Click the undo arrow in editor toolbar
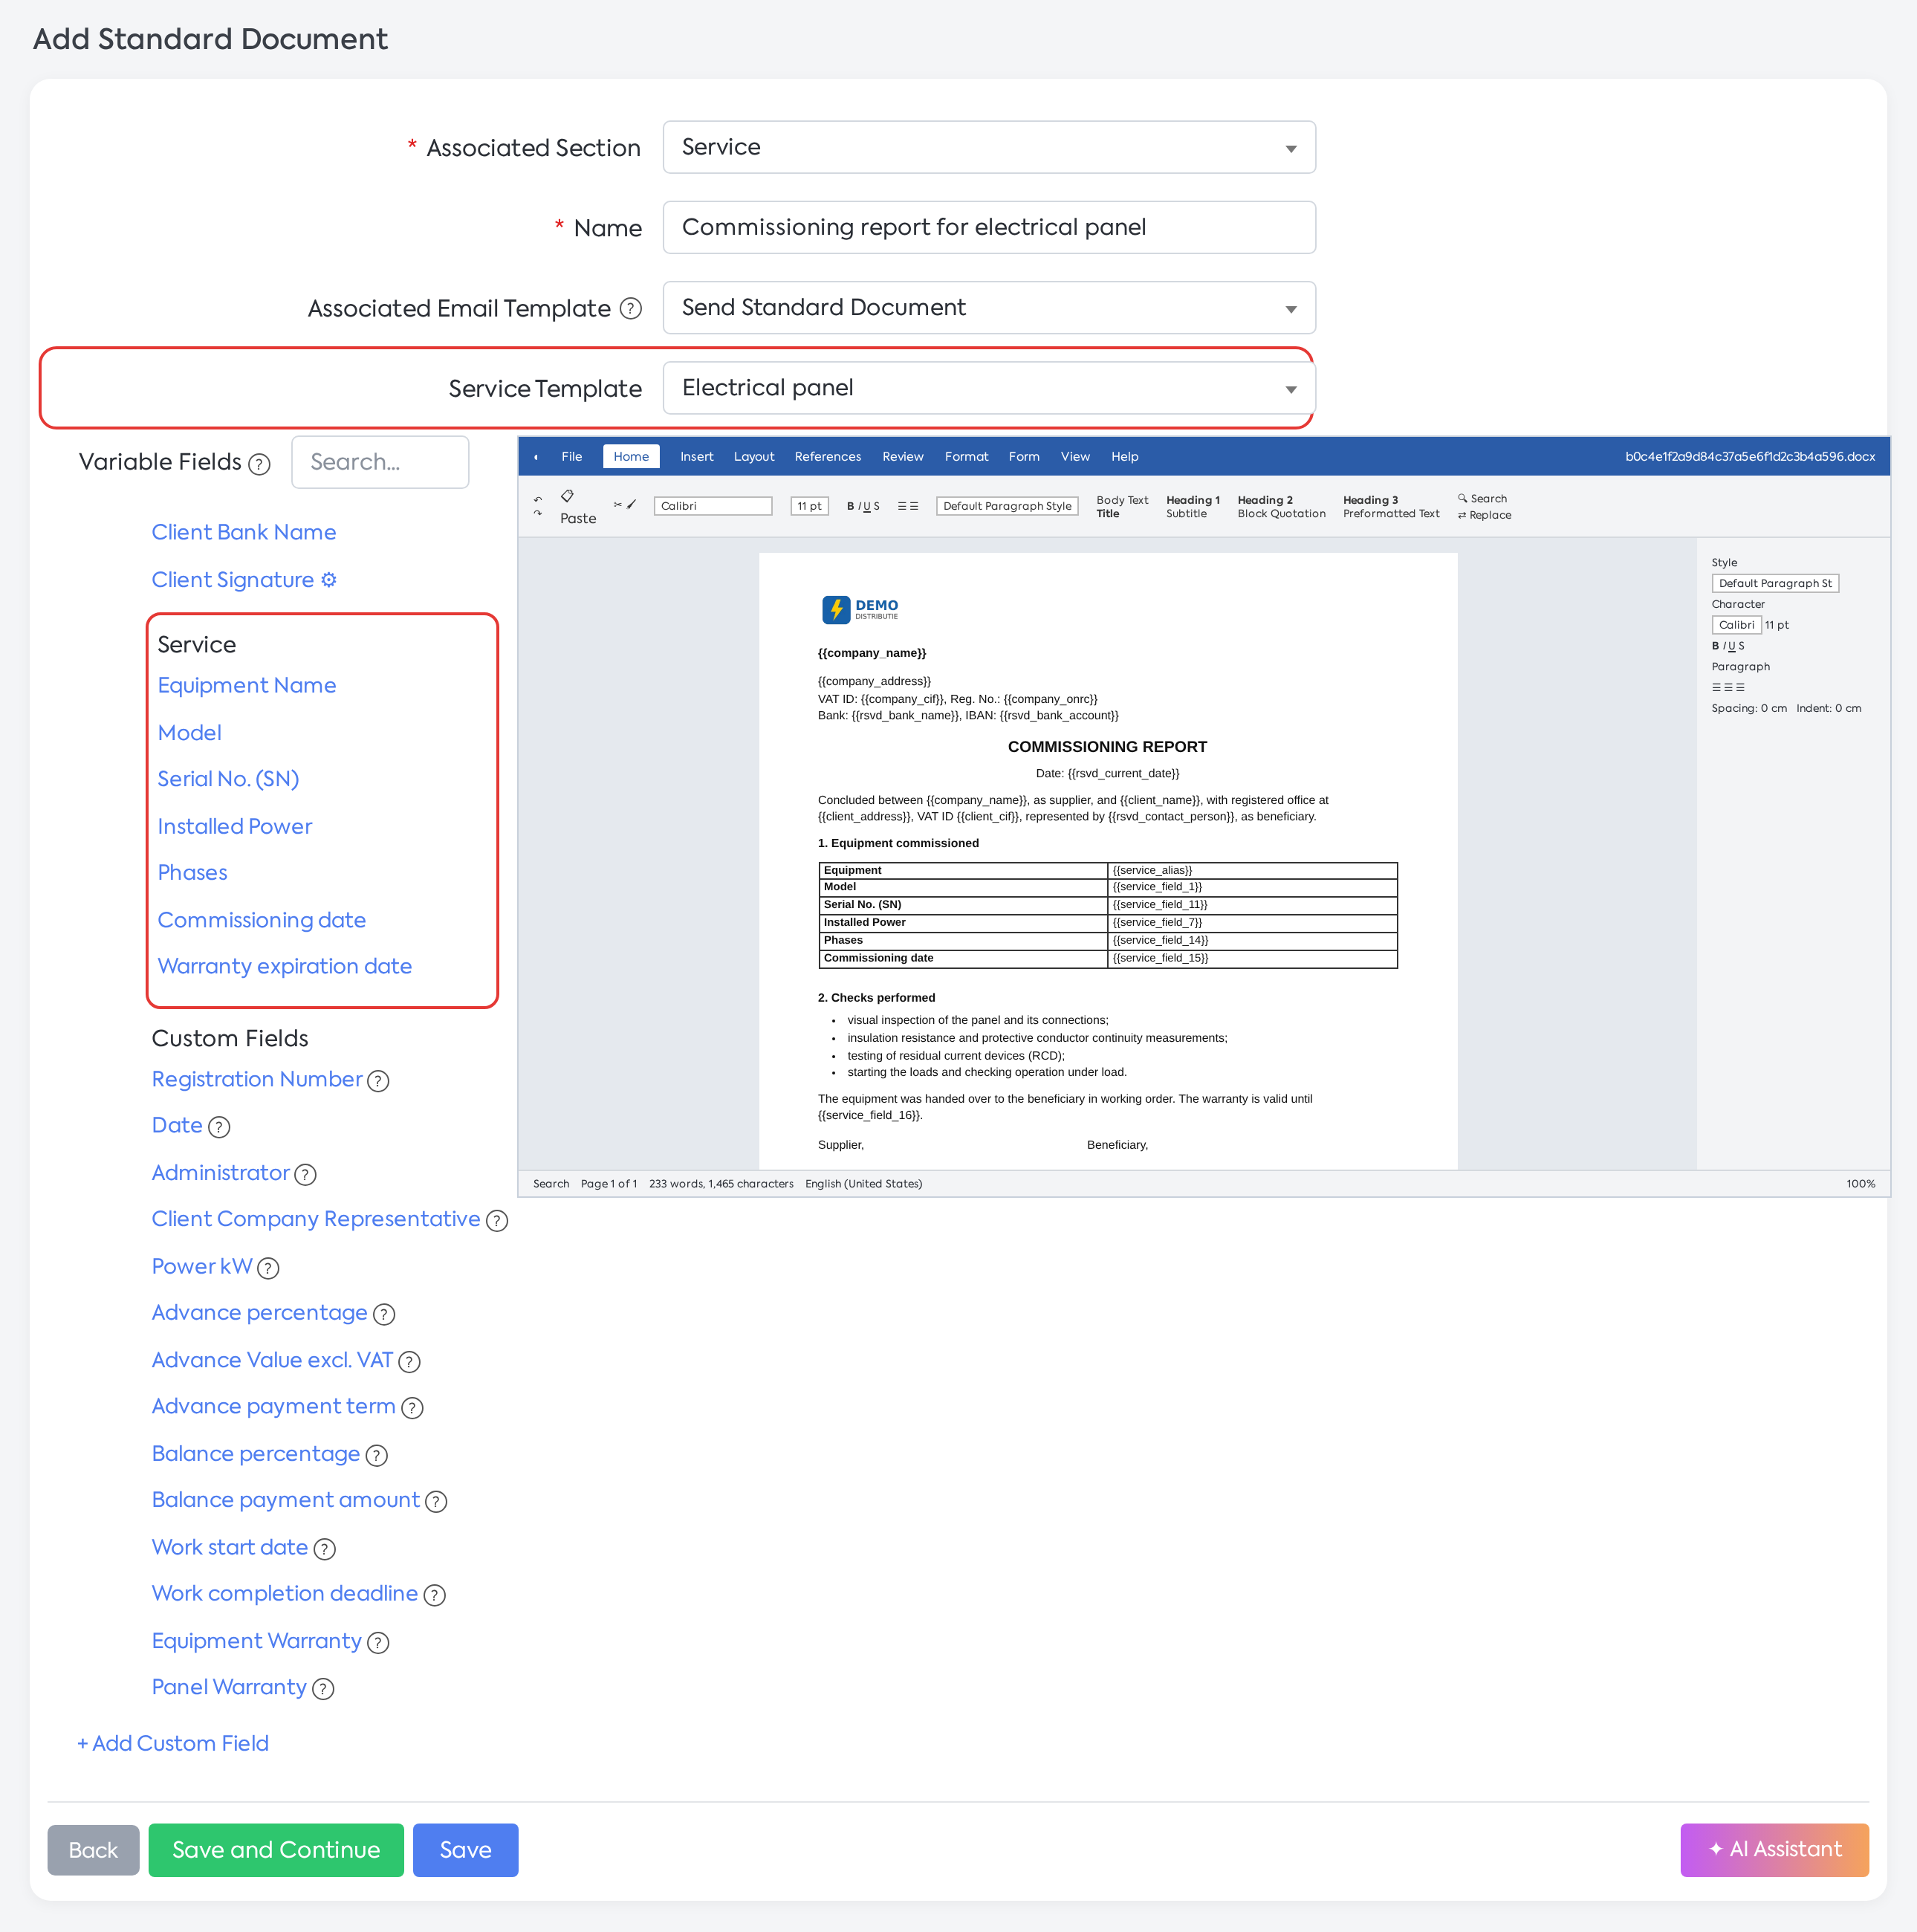This screenshot has width=1917, height=1932. [x=538, y=499]
